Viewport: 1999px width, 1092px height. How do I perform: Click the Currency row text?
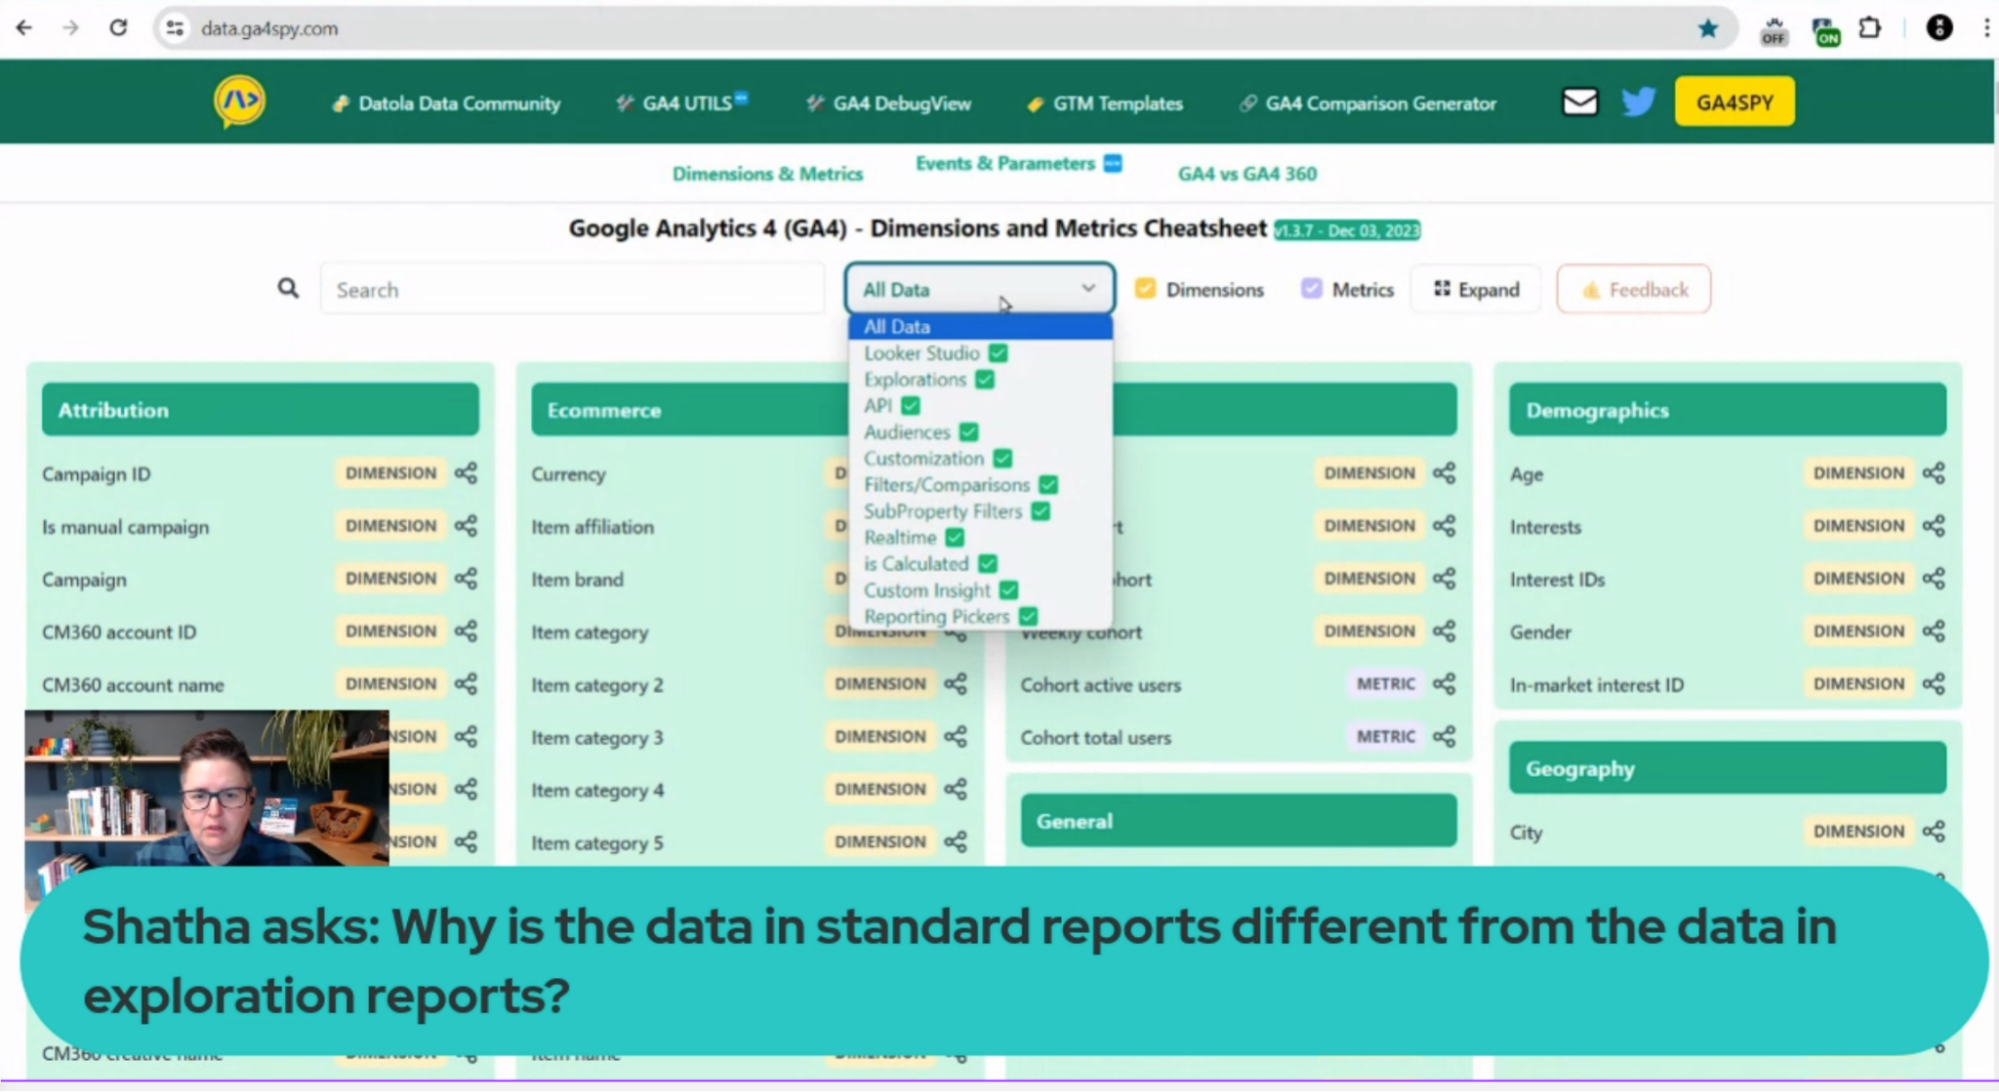coord(568,474)
